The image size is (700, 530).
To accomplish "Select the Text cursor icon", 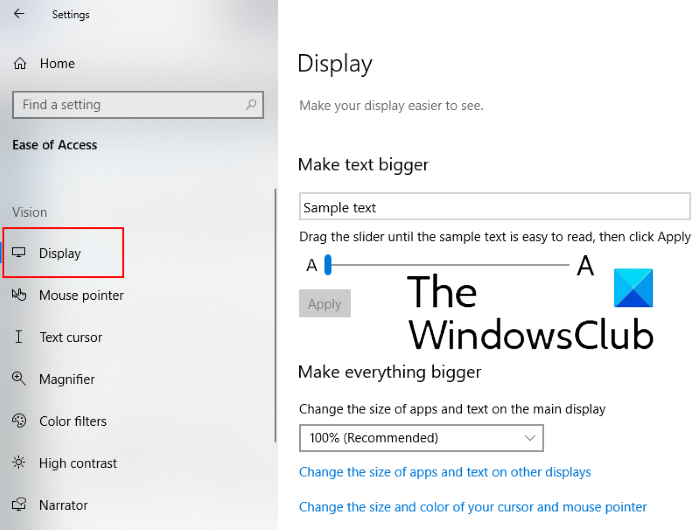I will coord(18,337).
